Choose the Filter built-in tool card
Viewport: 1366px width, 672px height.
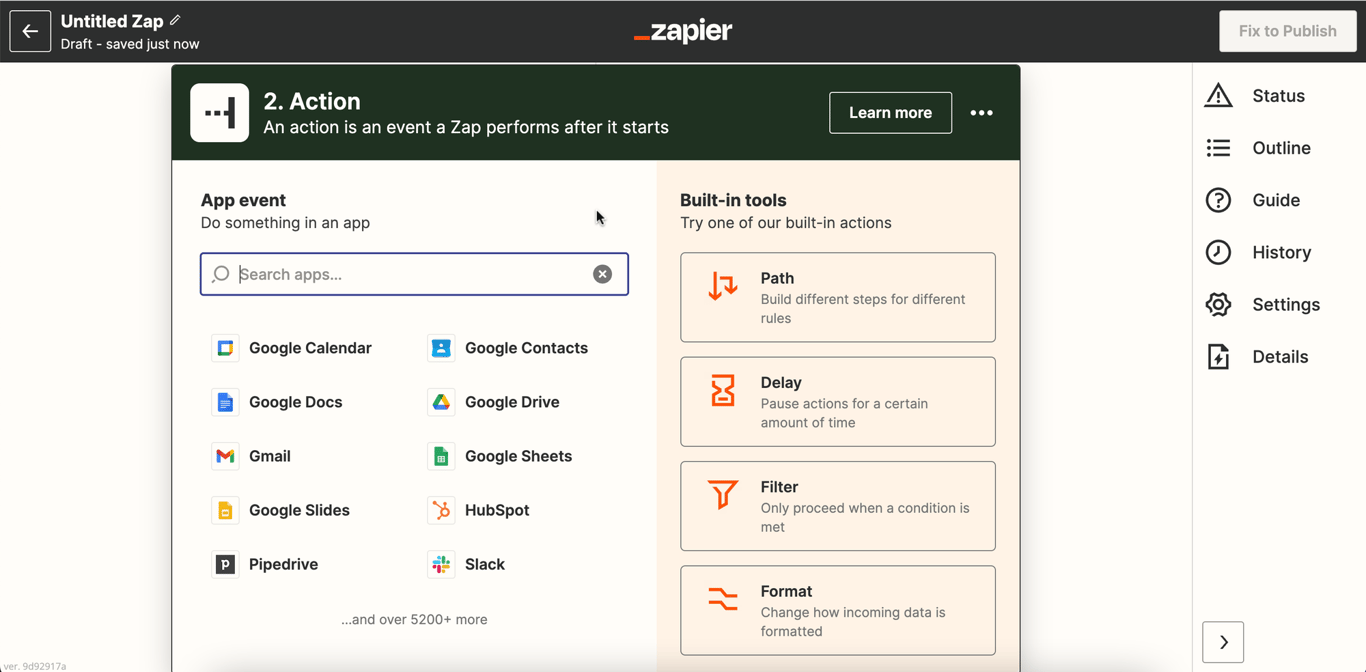coord(838,506)
